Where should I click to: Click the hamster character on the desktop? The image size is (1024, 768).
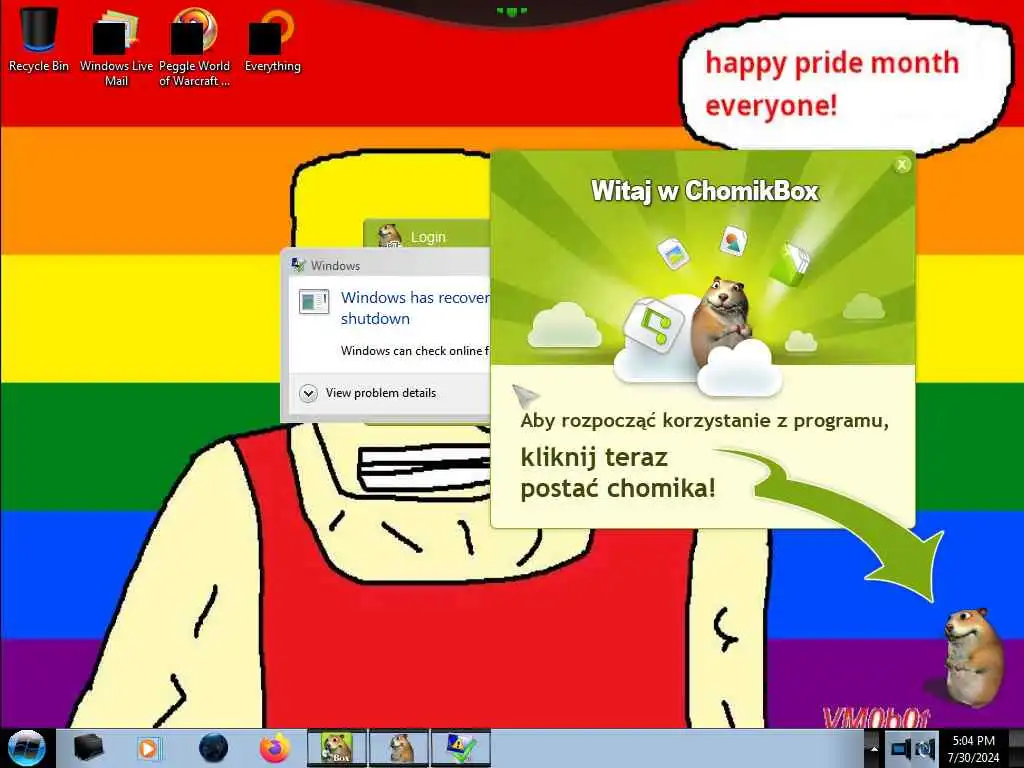(973, 656)
